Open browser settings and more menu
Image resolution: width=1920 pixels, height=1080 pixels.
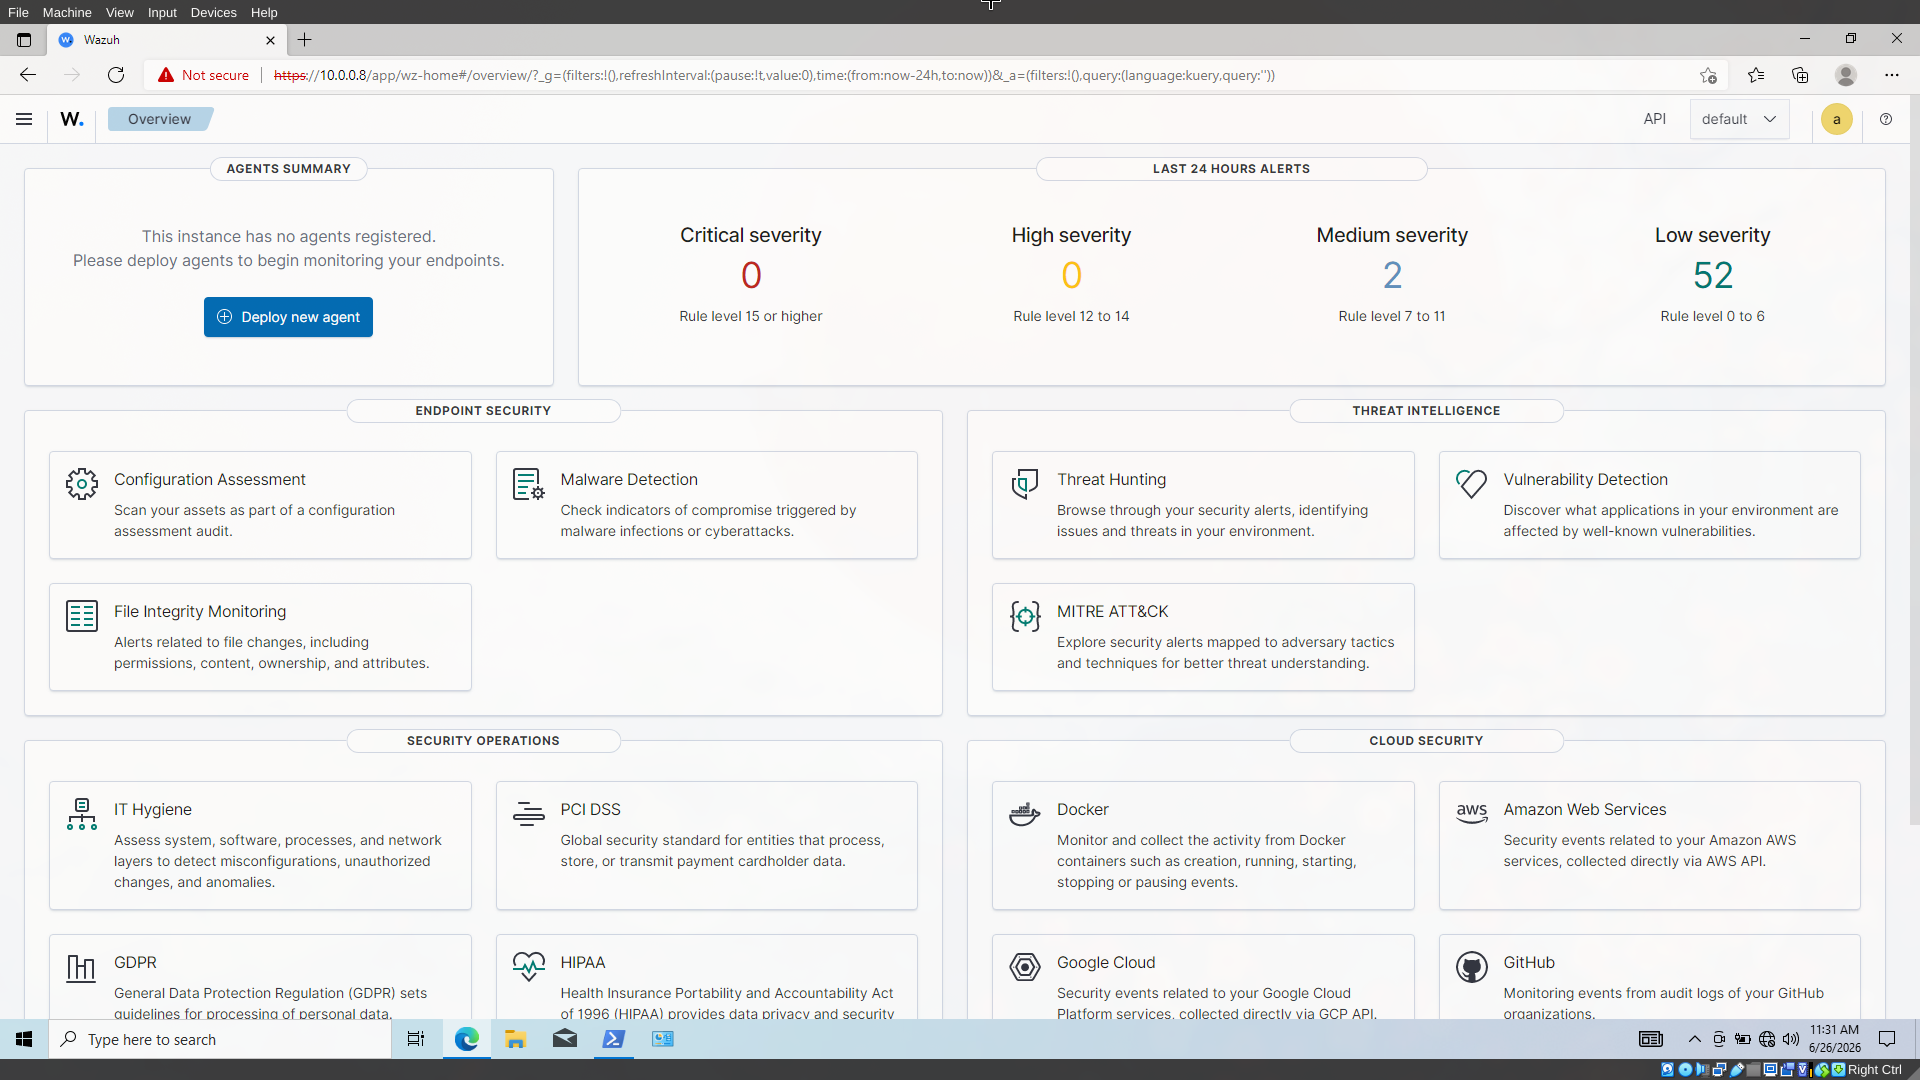tap(1891, 75)
